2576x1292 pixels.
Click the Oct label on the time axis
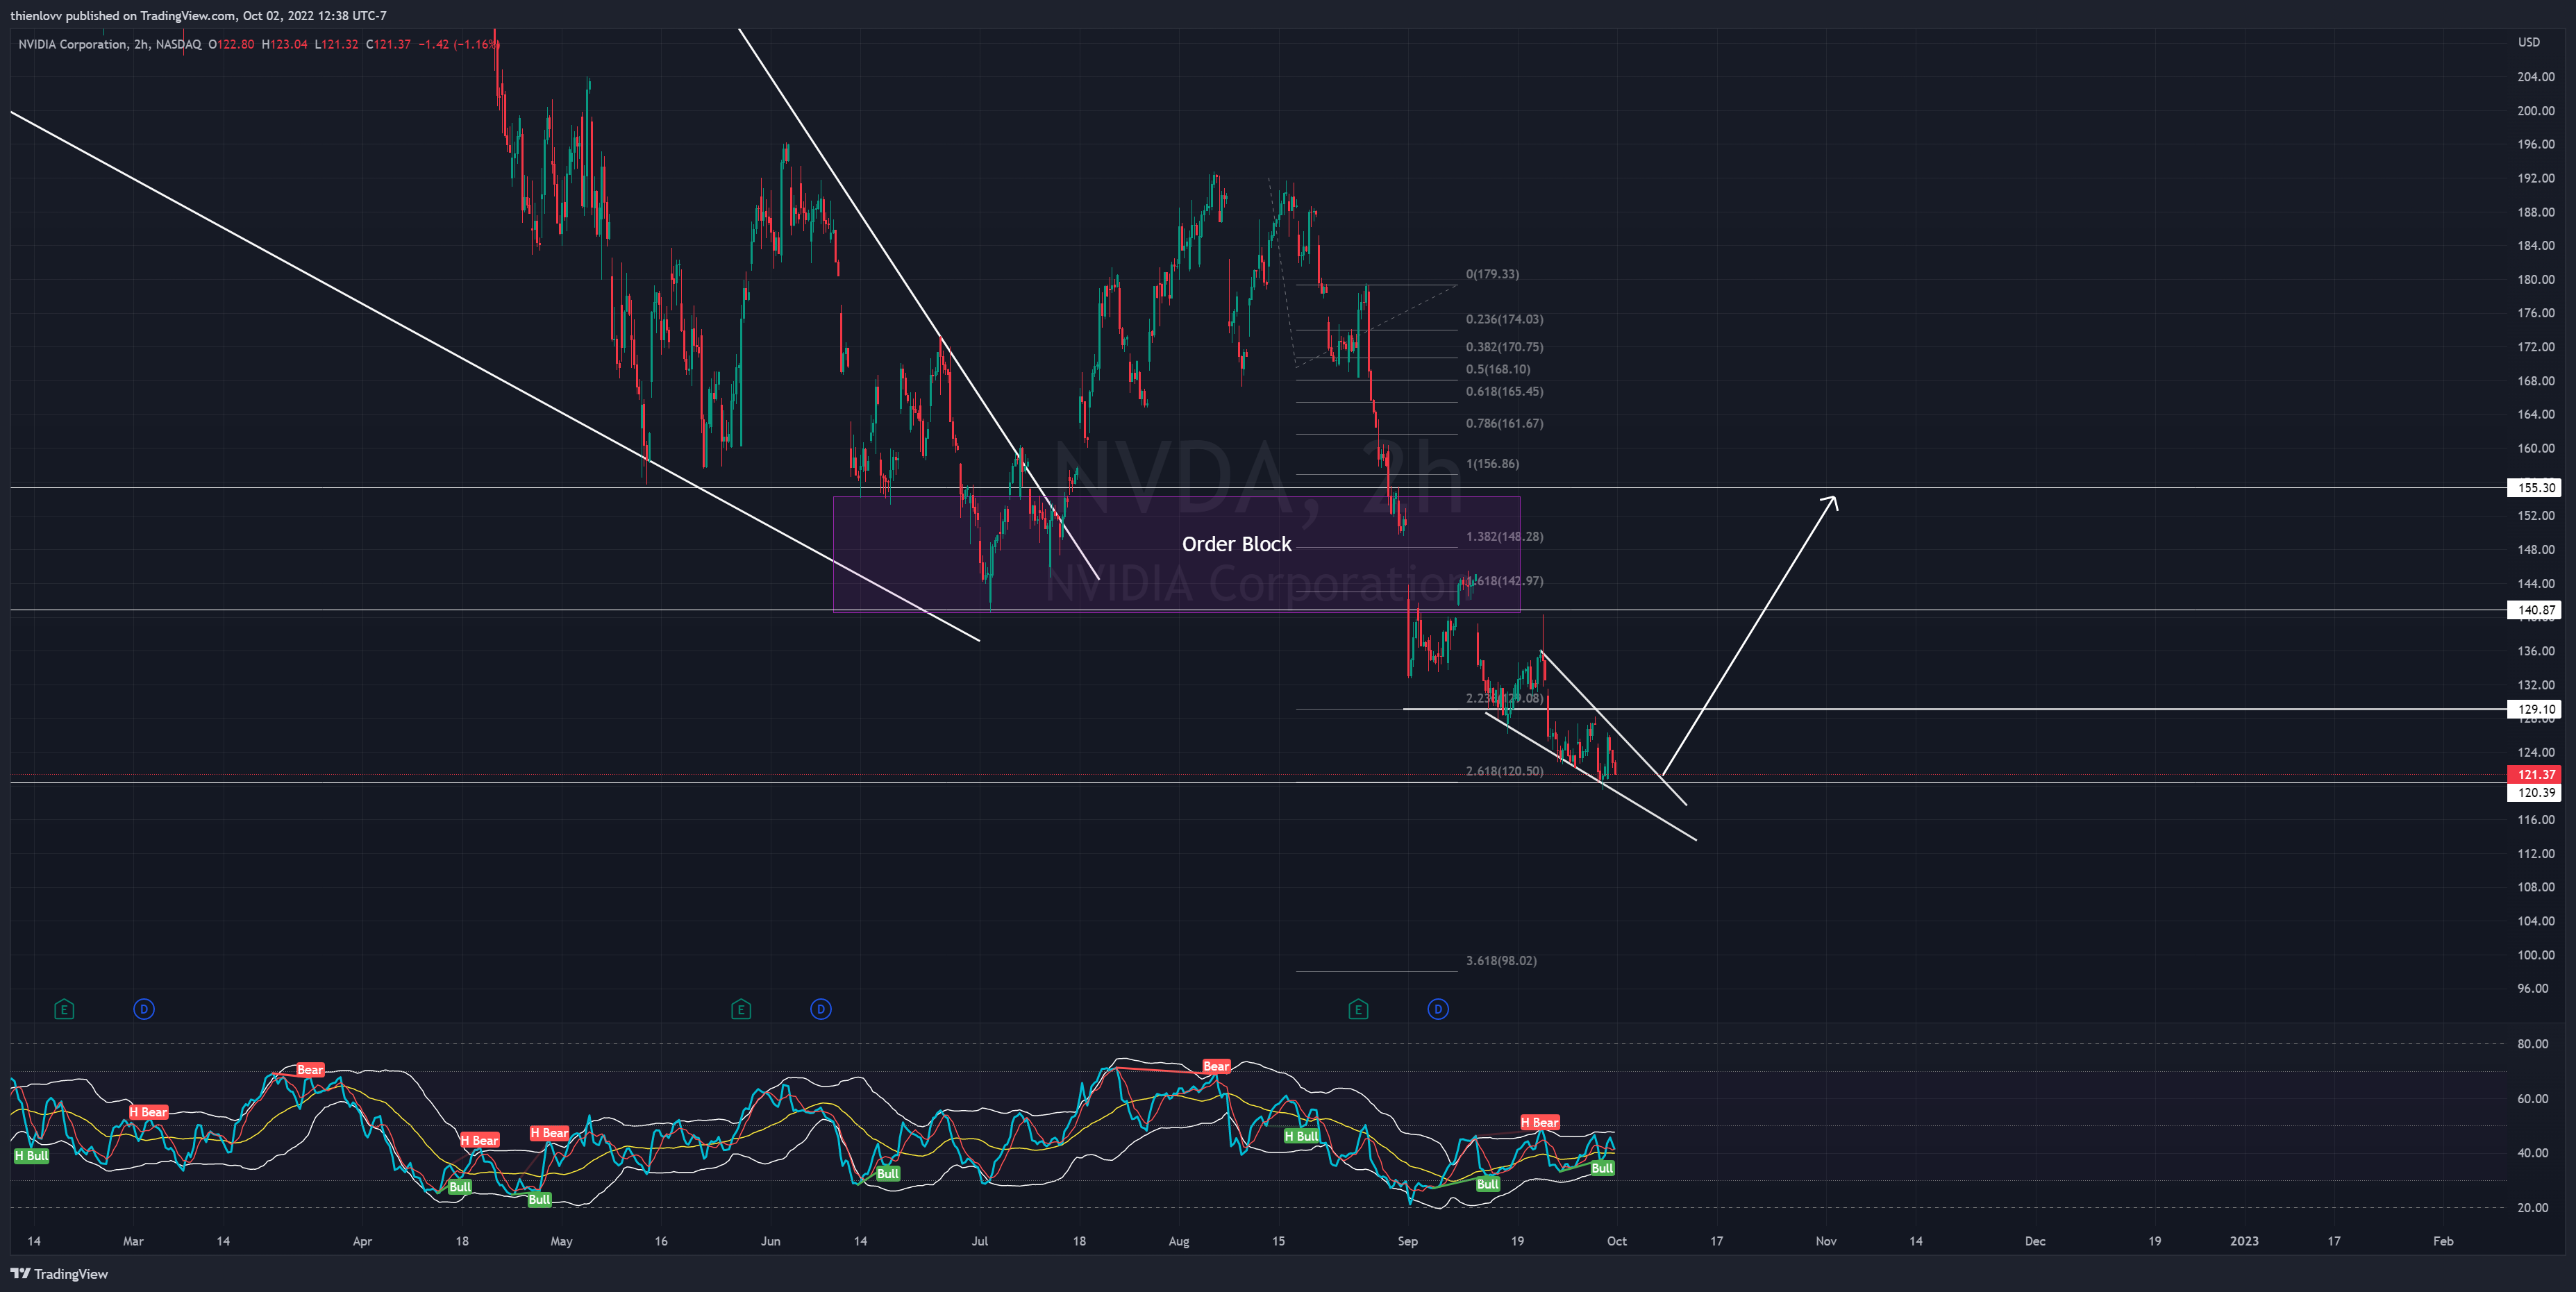(x=1616, y=1241)
